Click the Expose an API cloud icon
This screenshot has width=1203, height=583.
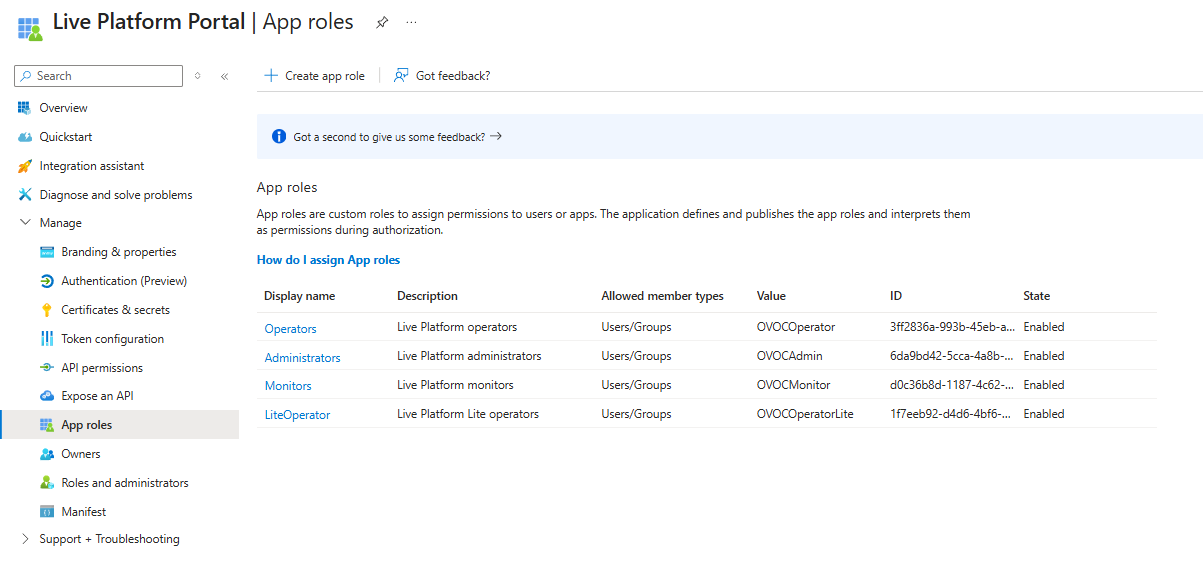[x=46, y=396]
